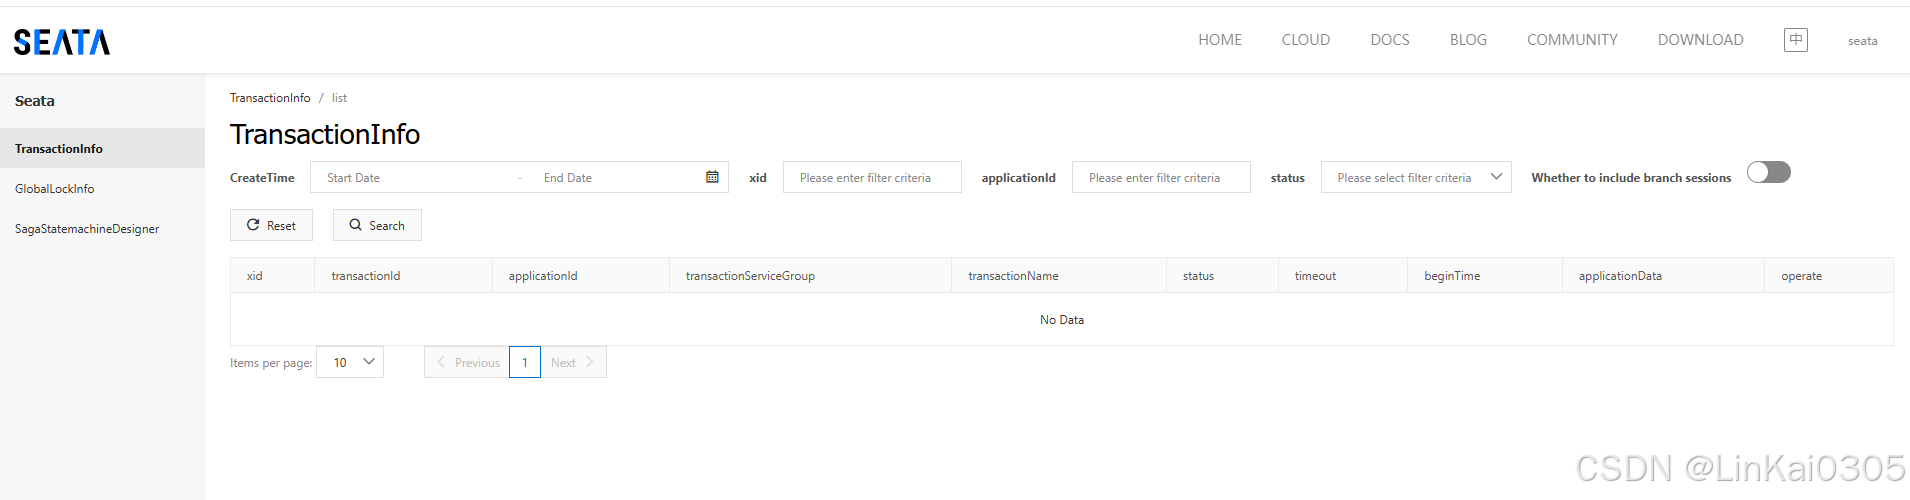The height and width of the screenshot is (500, 1910).
Task: Click the transactionName column header
Action: tap(1059, 275)
